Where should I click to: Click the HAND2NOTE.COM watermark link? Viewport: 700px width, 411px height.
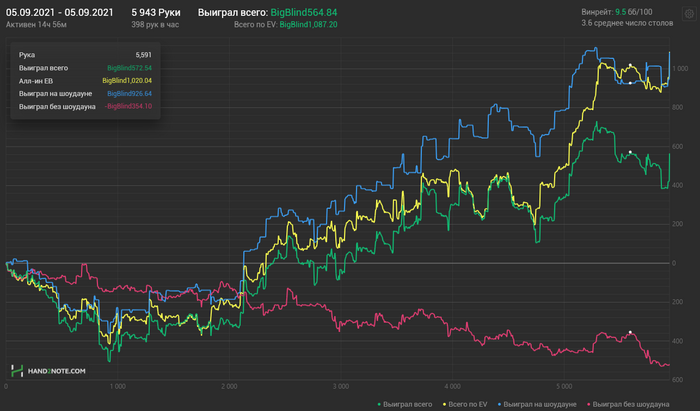pos(57,371)
